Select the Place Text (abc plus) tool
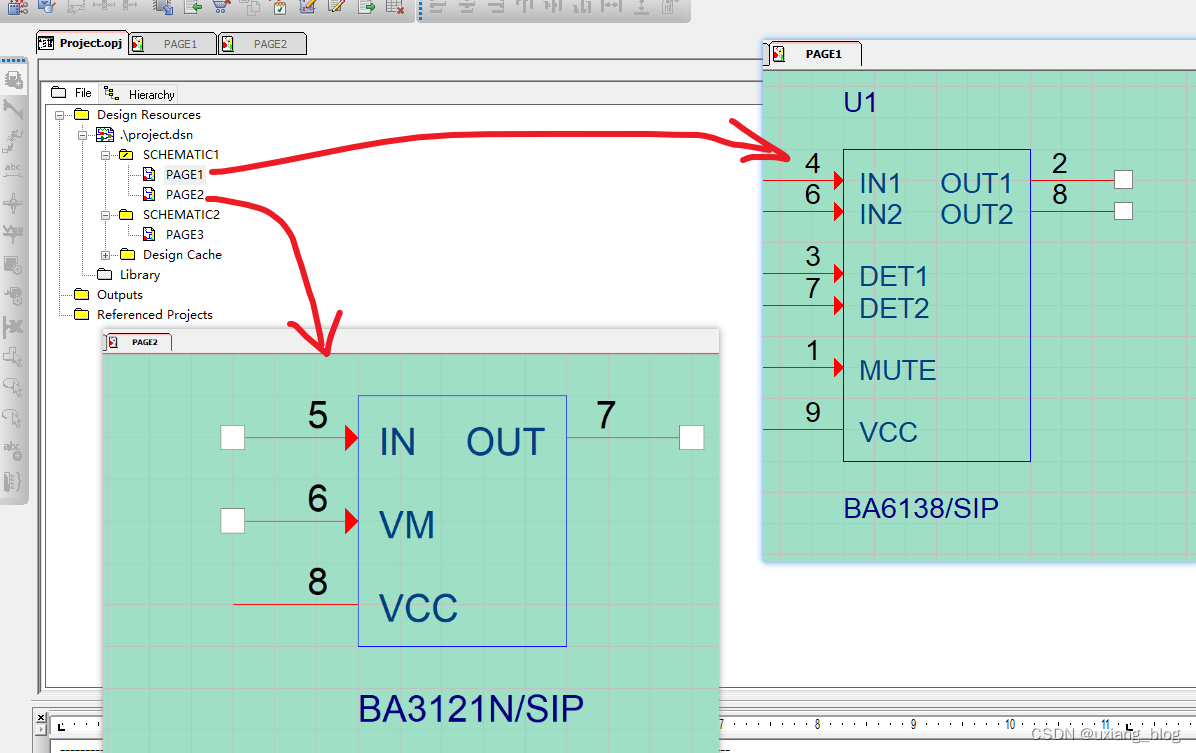Image resolution: width=1196 pixels, height=753 pixels. [13, 450]
